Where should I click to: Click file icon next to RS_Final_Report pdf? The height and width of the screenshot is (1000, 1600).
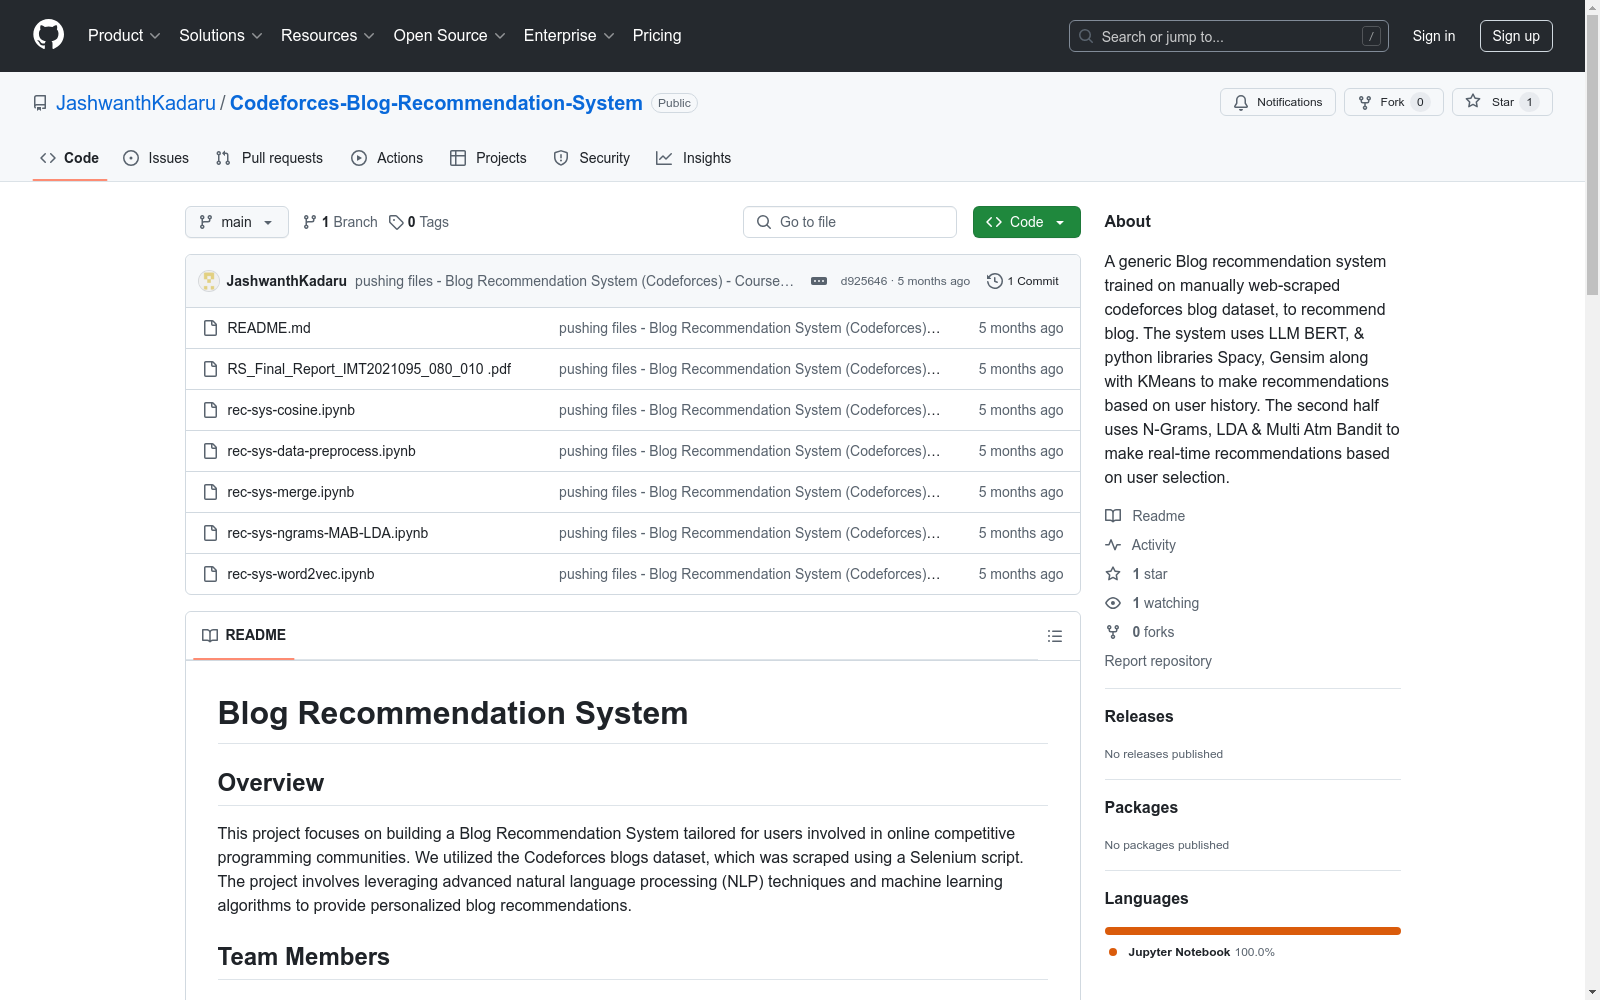coord(210,369)
